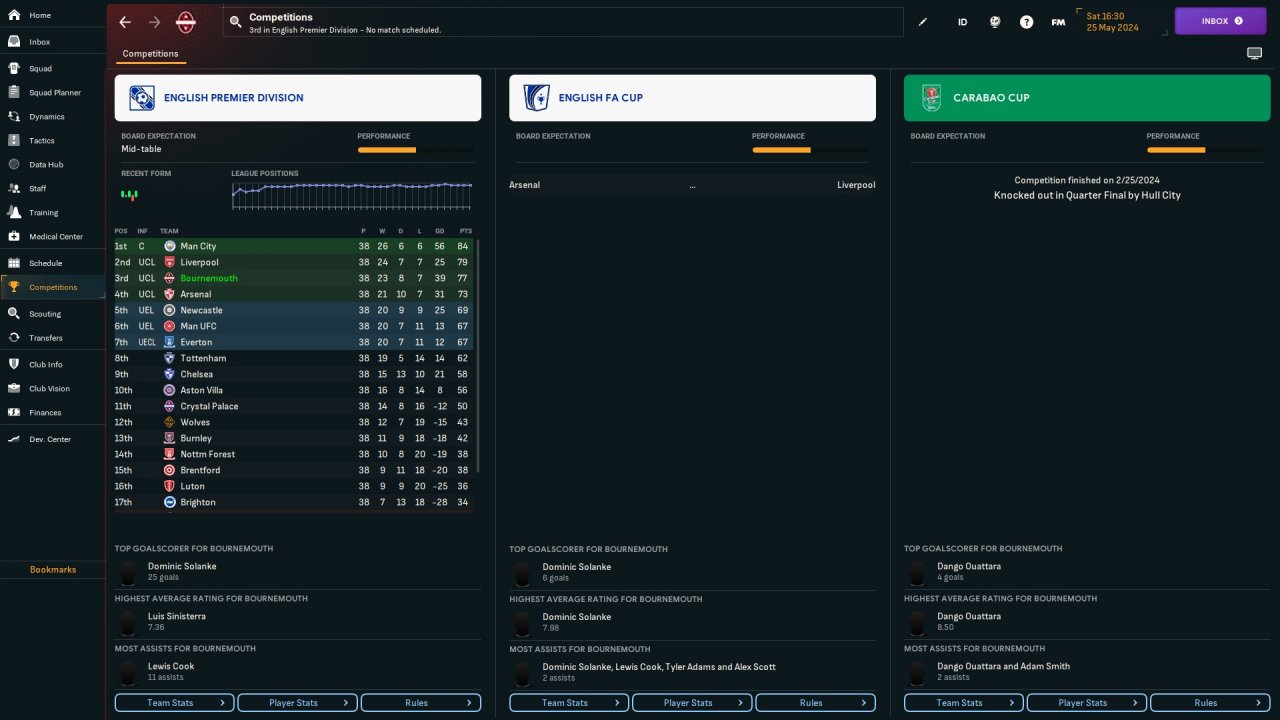This screenshot has height=720, width=1280.
Task: Click the pencil edit icon in the top bar
Action: pos(923,22)
